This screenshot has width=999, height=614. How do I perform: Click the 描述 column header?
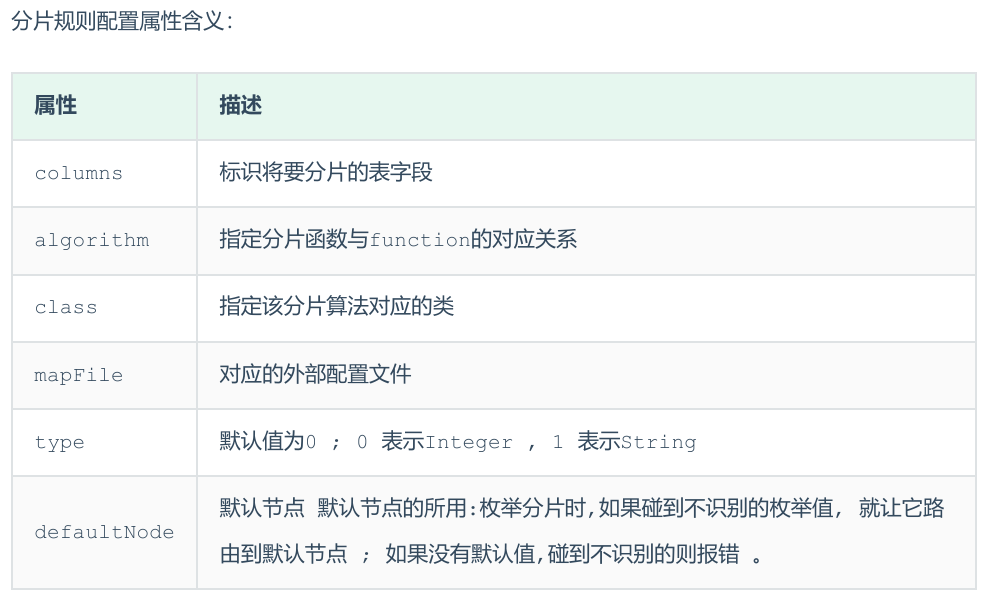(241, 105)
